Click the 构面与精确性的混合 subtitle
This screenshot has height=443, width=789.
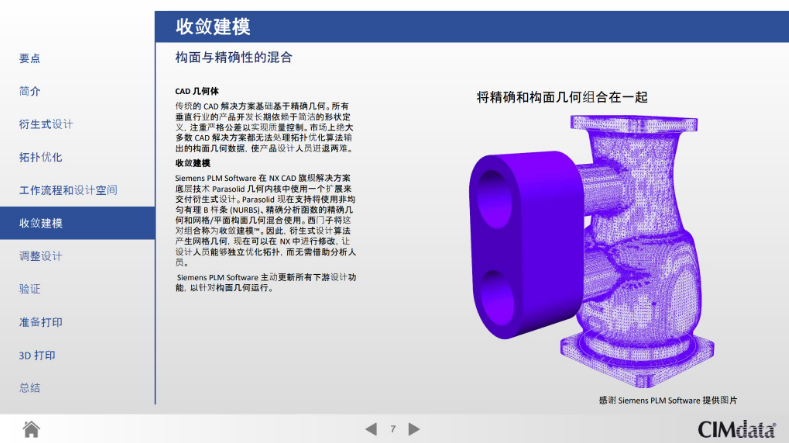click(x=233, y=57)
